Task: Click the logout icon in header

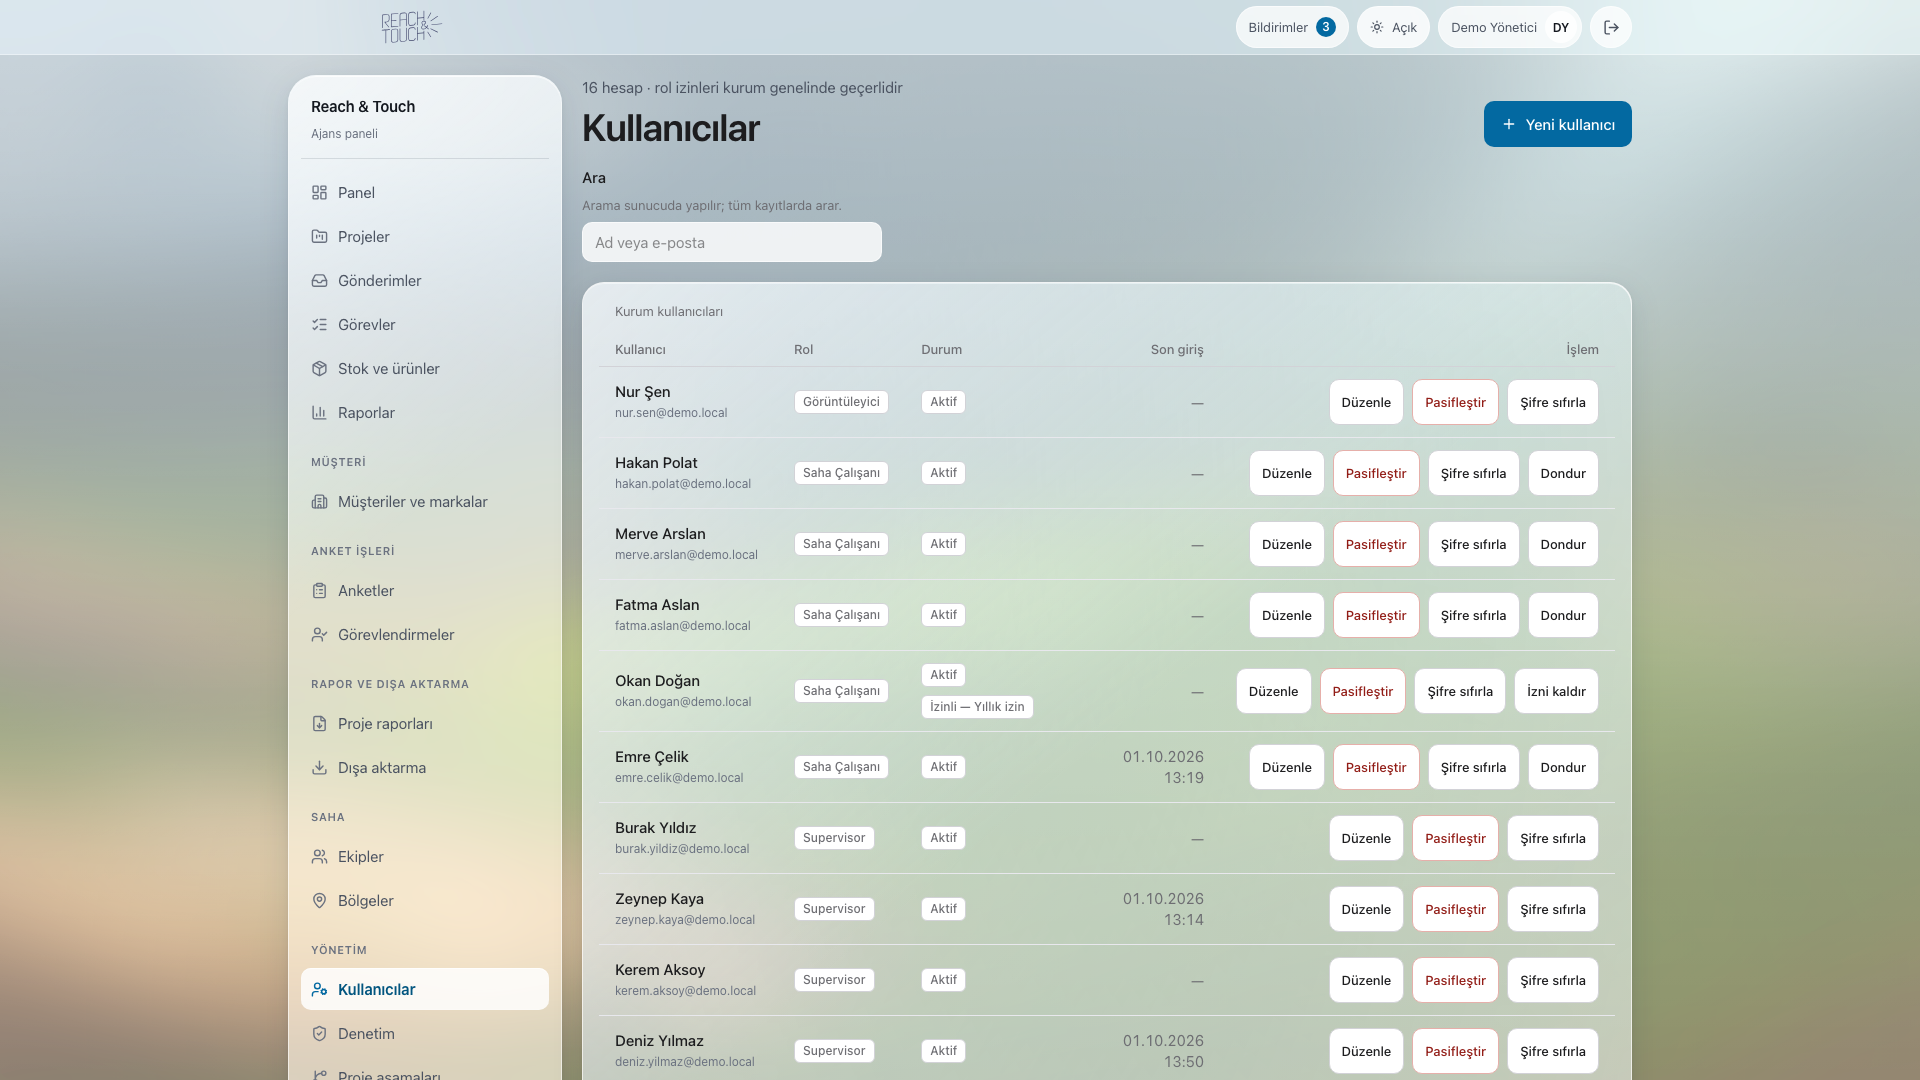Action: click(x=1611, y=27)
